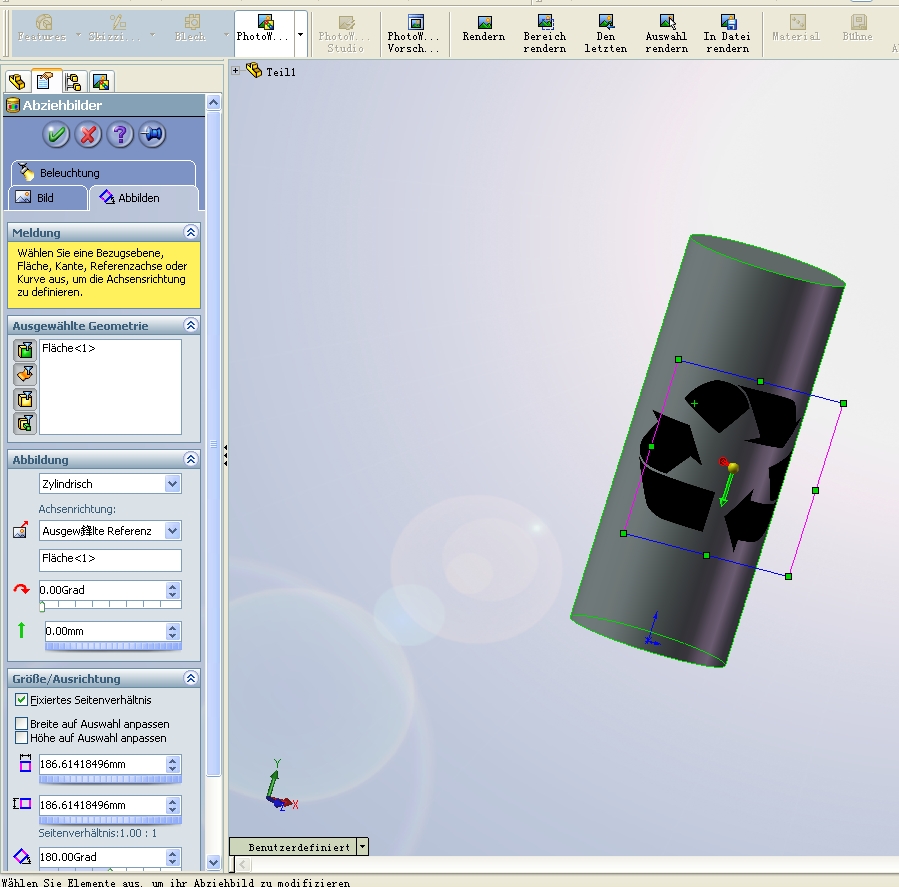899x887 pixels.
Task: Collapse the Größe/Ausrichtung section
Action: [x=191, y=678]
